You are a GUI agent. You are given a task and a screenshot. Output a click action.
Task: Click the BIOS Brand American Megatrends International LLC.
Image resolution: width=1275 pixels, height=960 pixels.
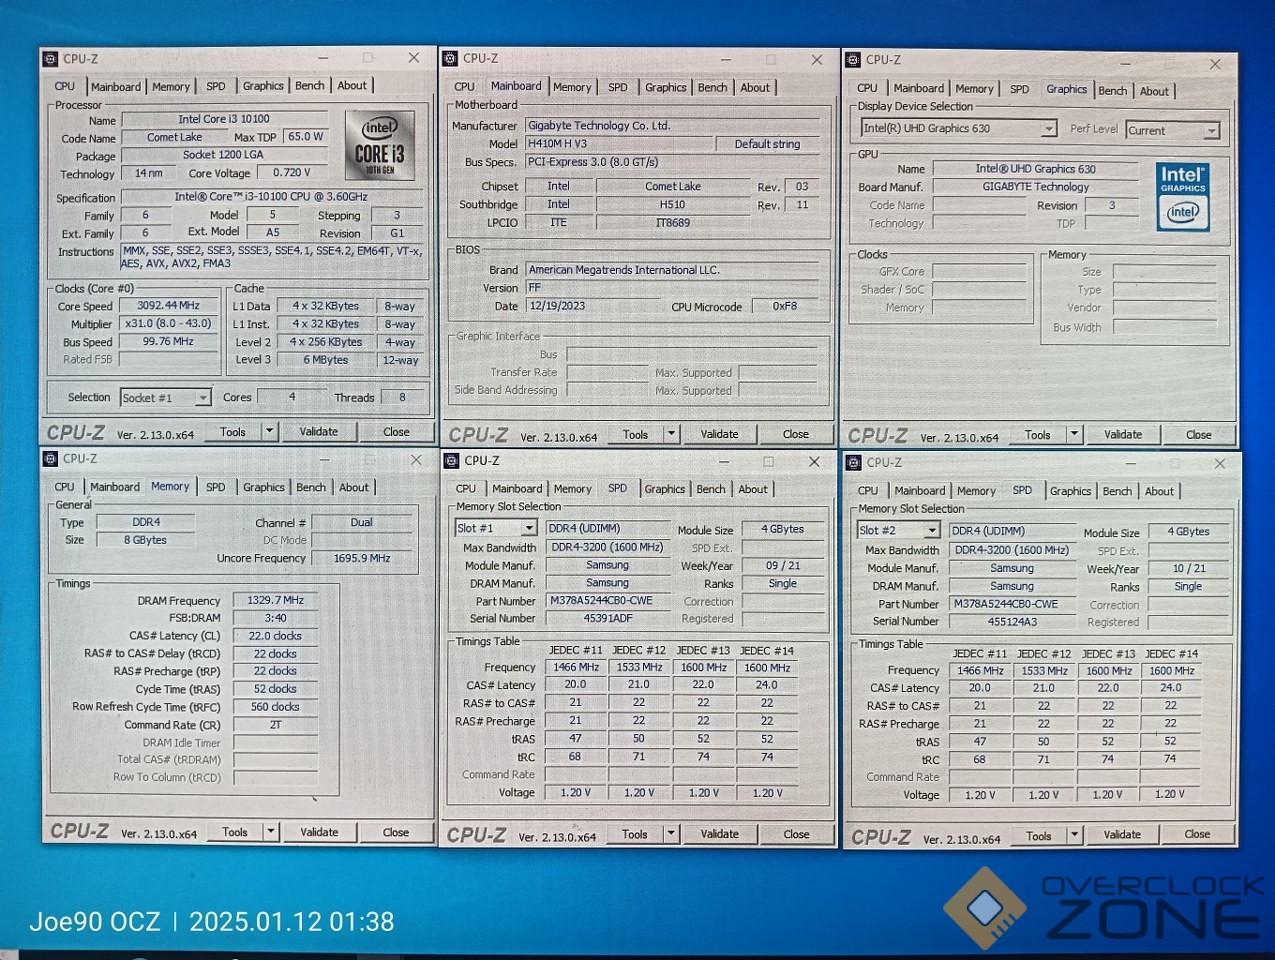[672, 270]
